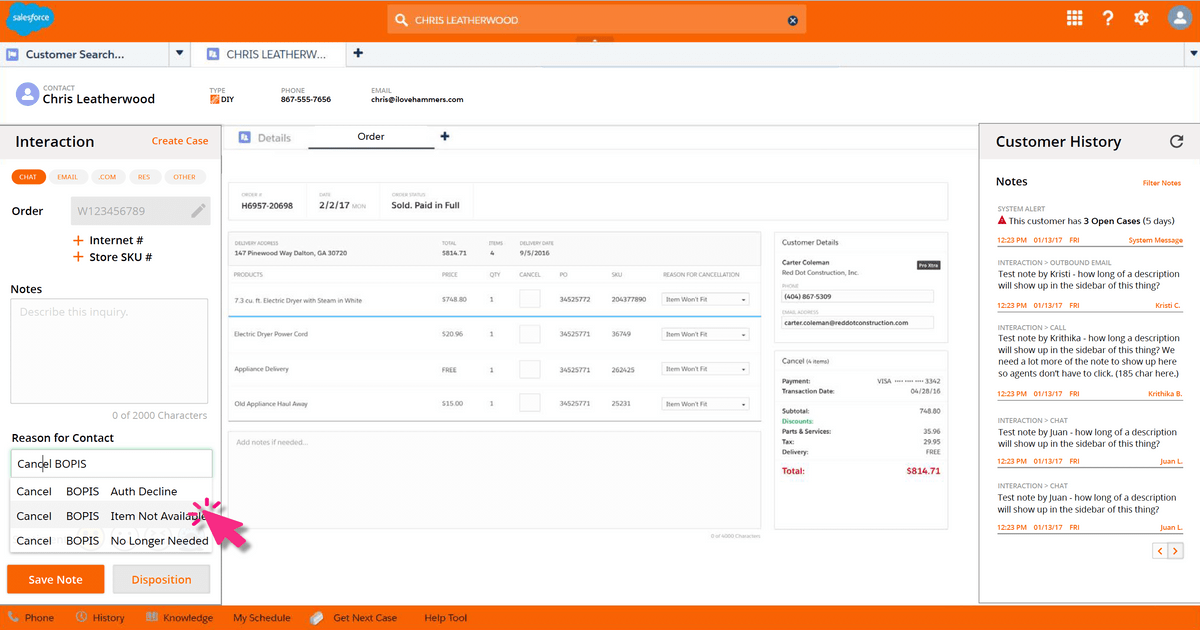This screenshot has width=1200, height=630.
Task: Clear the Chris Leatherwood search text
Action: [x=793, y=20]
